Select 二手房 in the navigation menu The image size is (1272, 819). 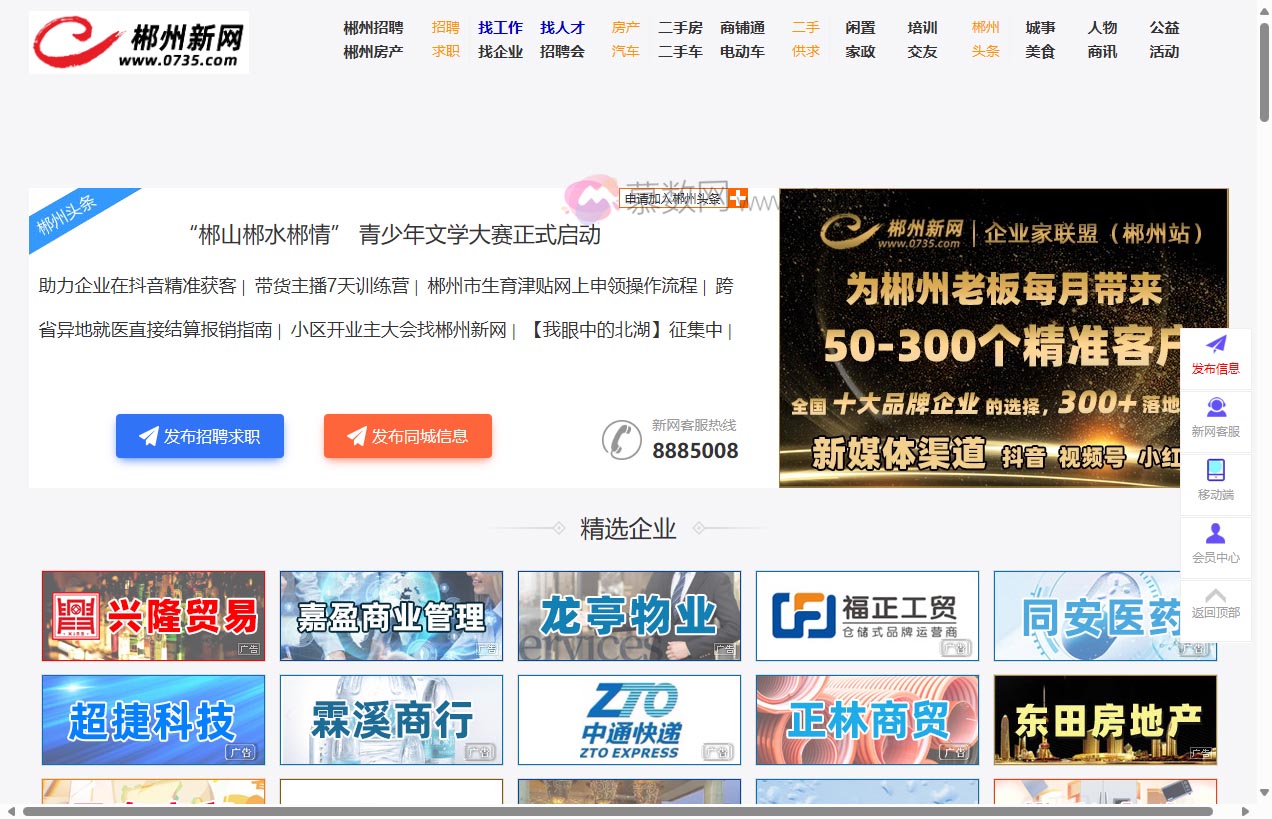680,28
